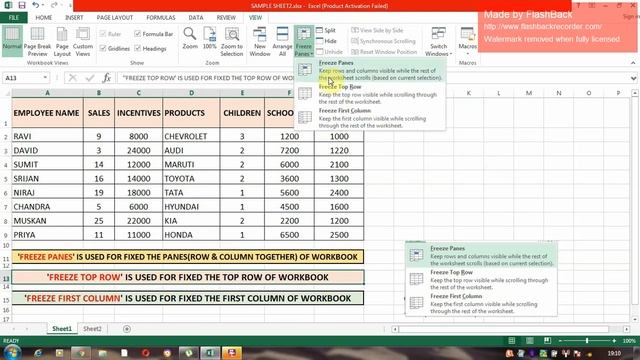
Task: Confirm entry with formula bar checkmark
Action: click(90, 78)
